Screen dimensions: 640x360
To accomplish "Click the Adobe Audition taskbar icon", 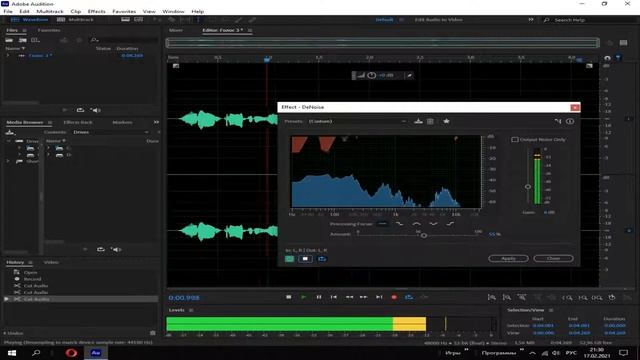I will [96, 353].
